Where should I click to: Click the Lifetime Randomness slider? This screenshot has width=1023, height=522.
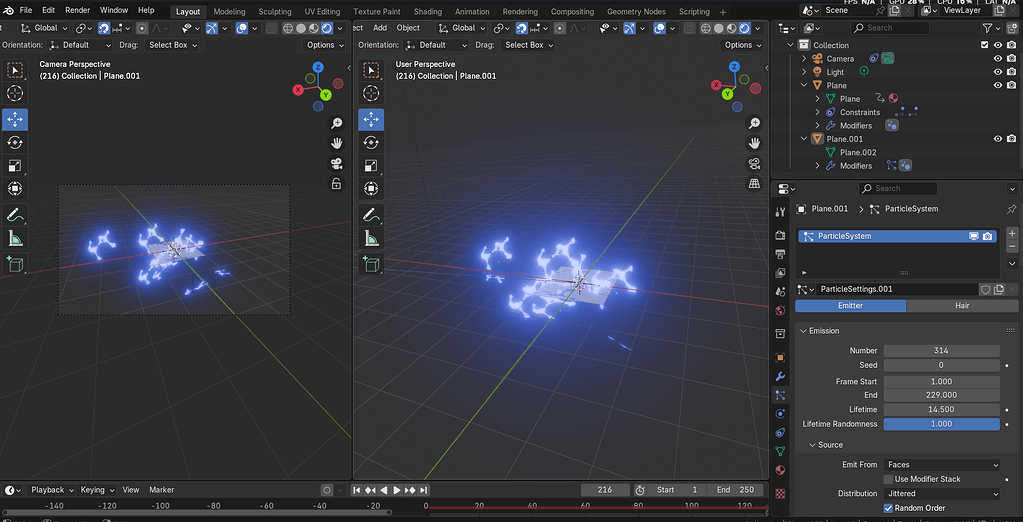pos(941,424)
